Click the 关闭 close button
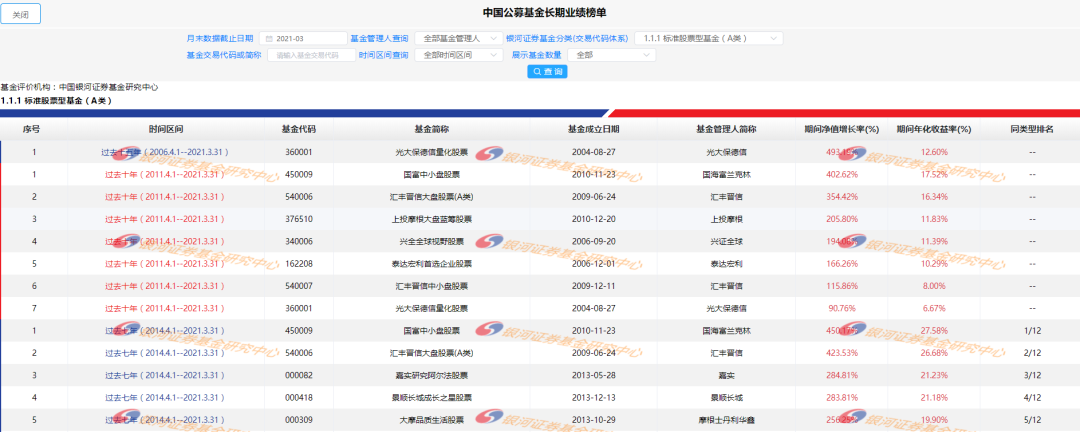 click(x=21, y=14)
